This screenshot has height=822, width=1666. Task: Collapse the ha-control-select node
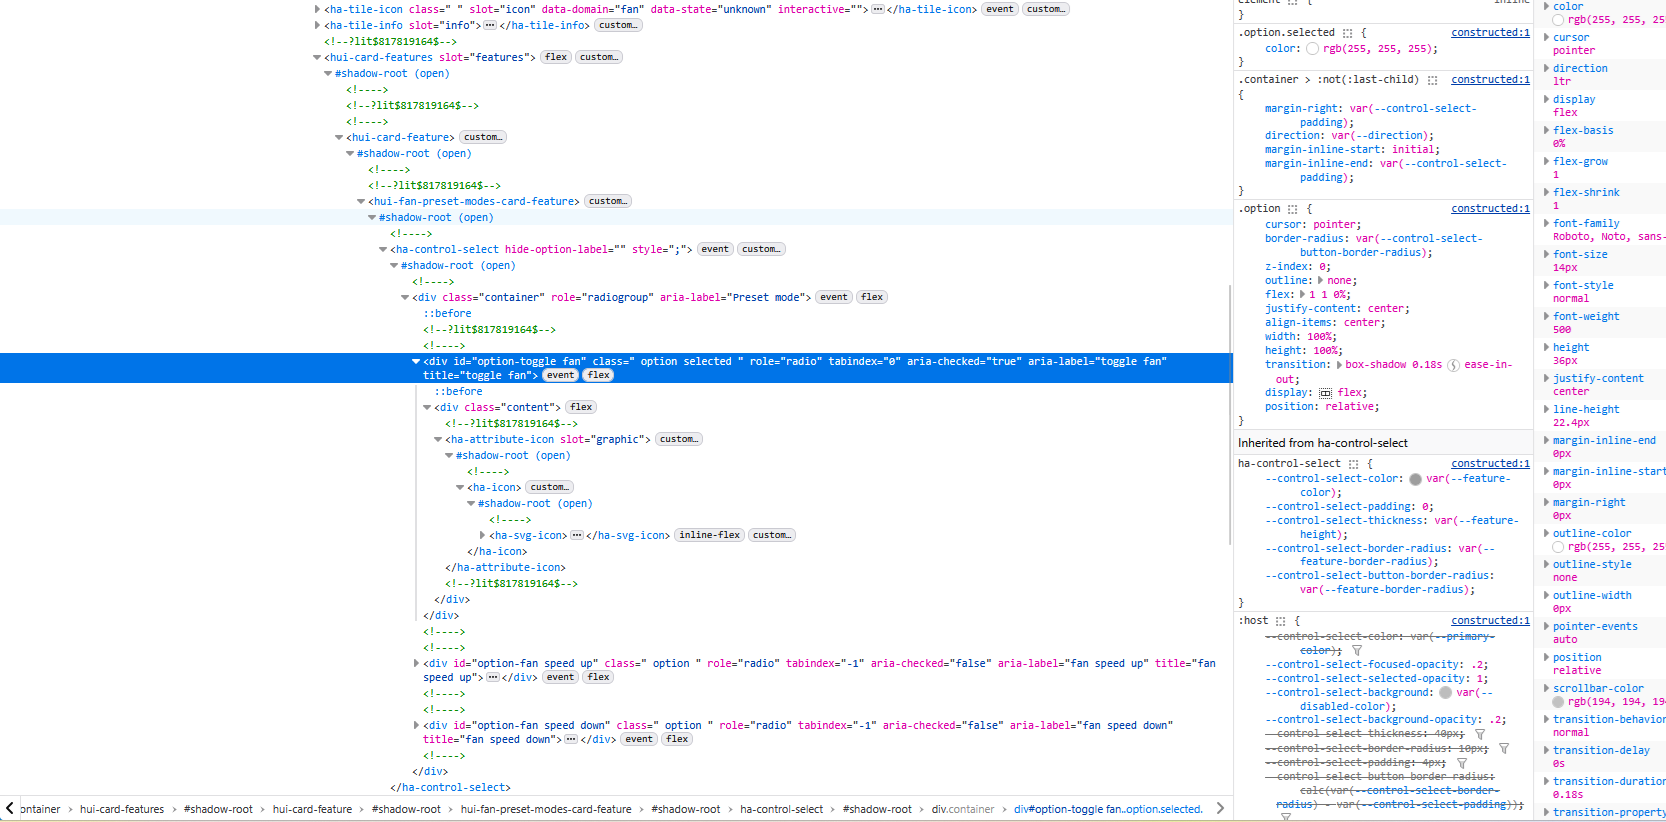coord(384,249)
